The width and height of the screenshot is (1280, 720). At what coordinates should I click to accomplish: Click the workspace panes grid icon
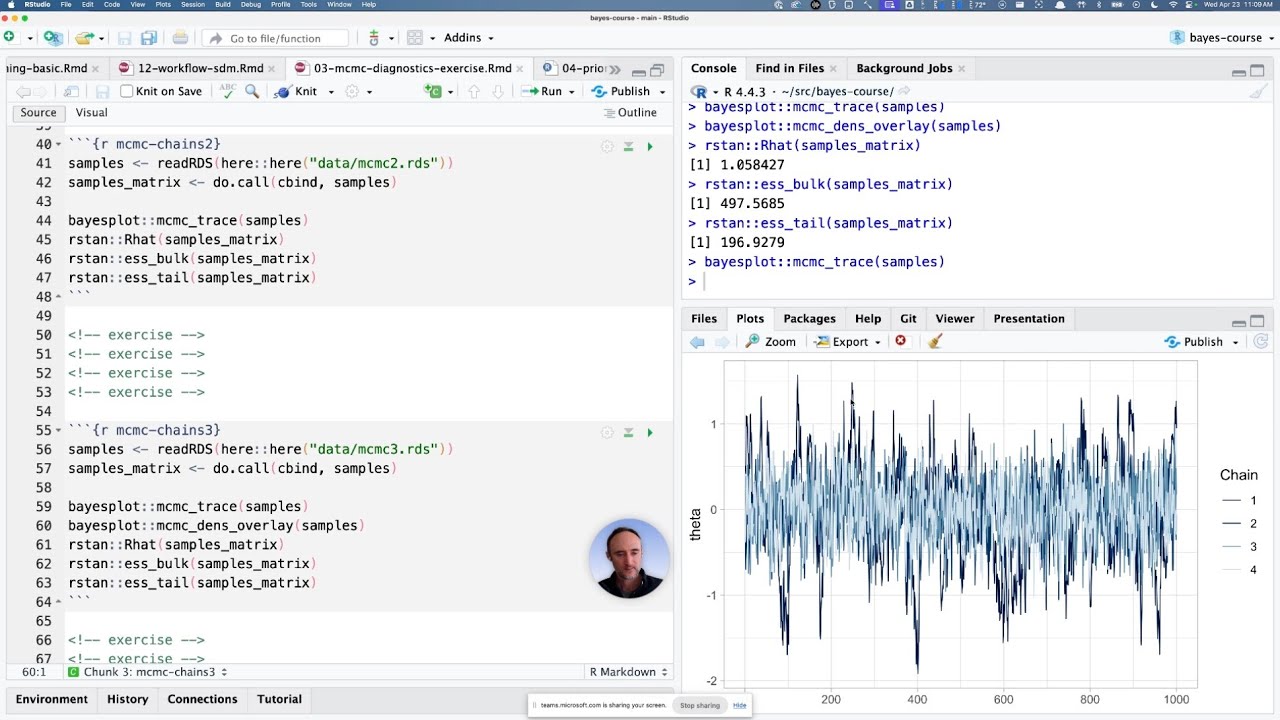(415, 38)
